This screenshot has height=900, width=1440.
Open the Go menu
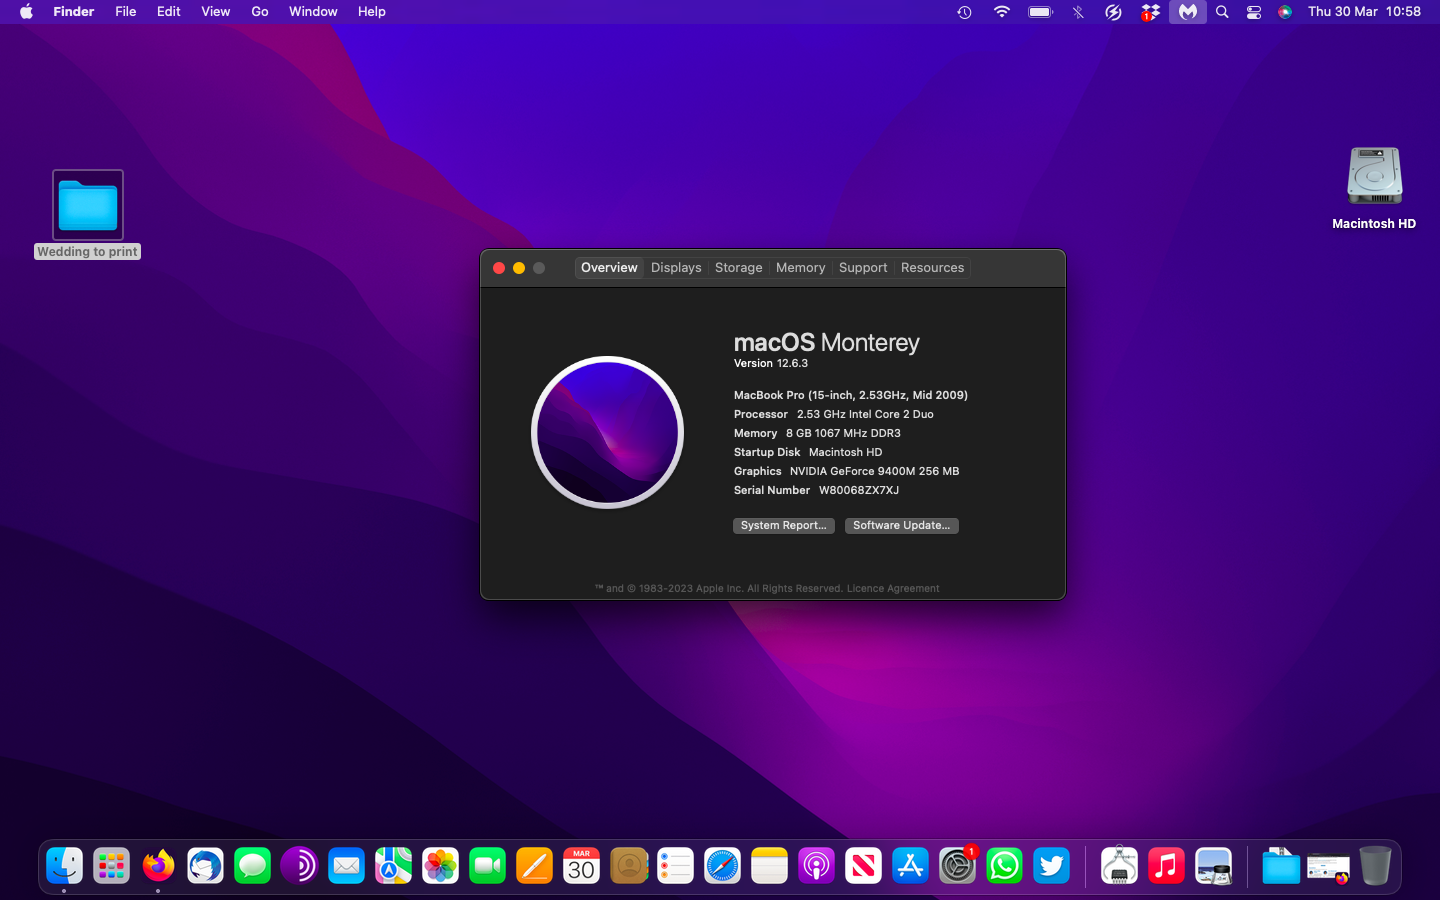(259, 12)
